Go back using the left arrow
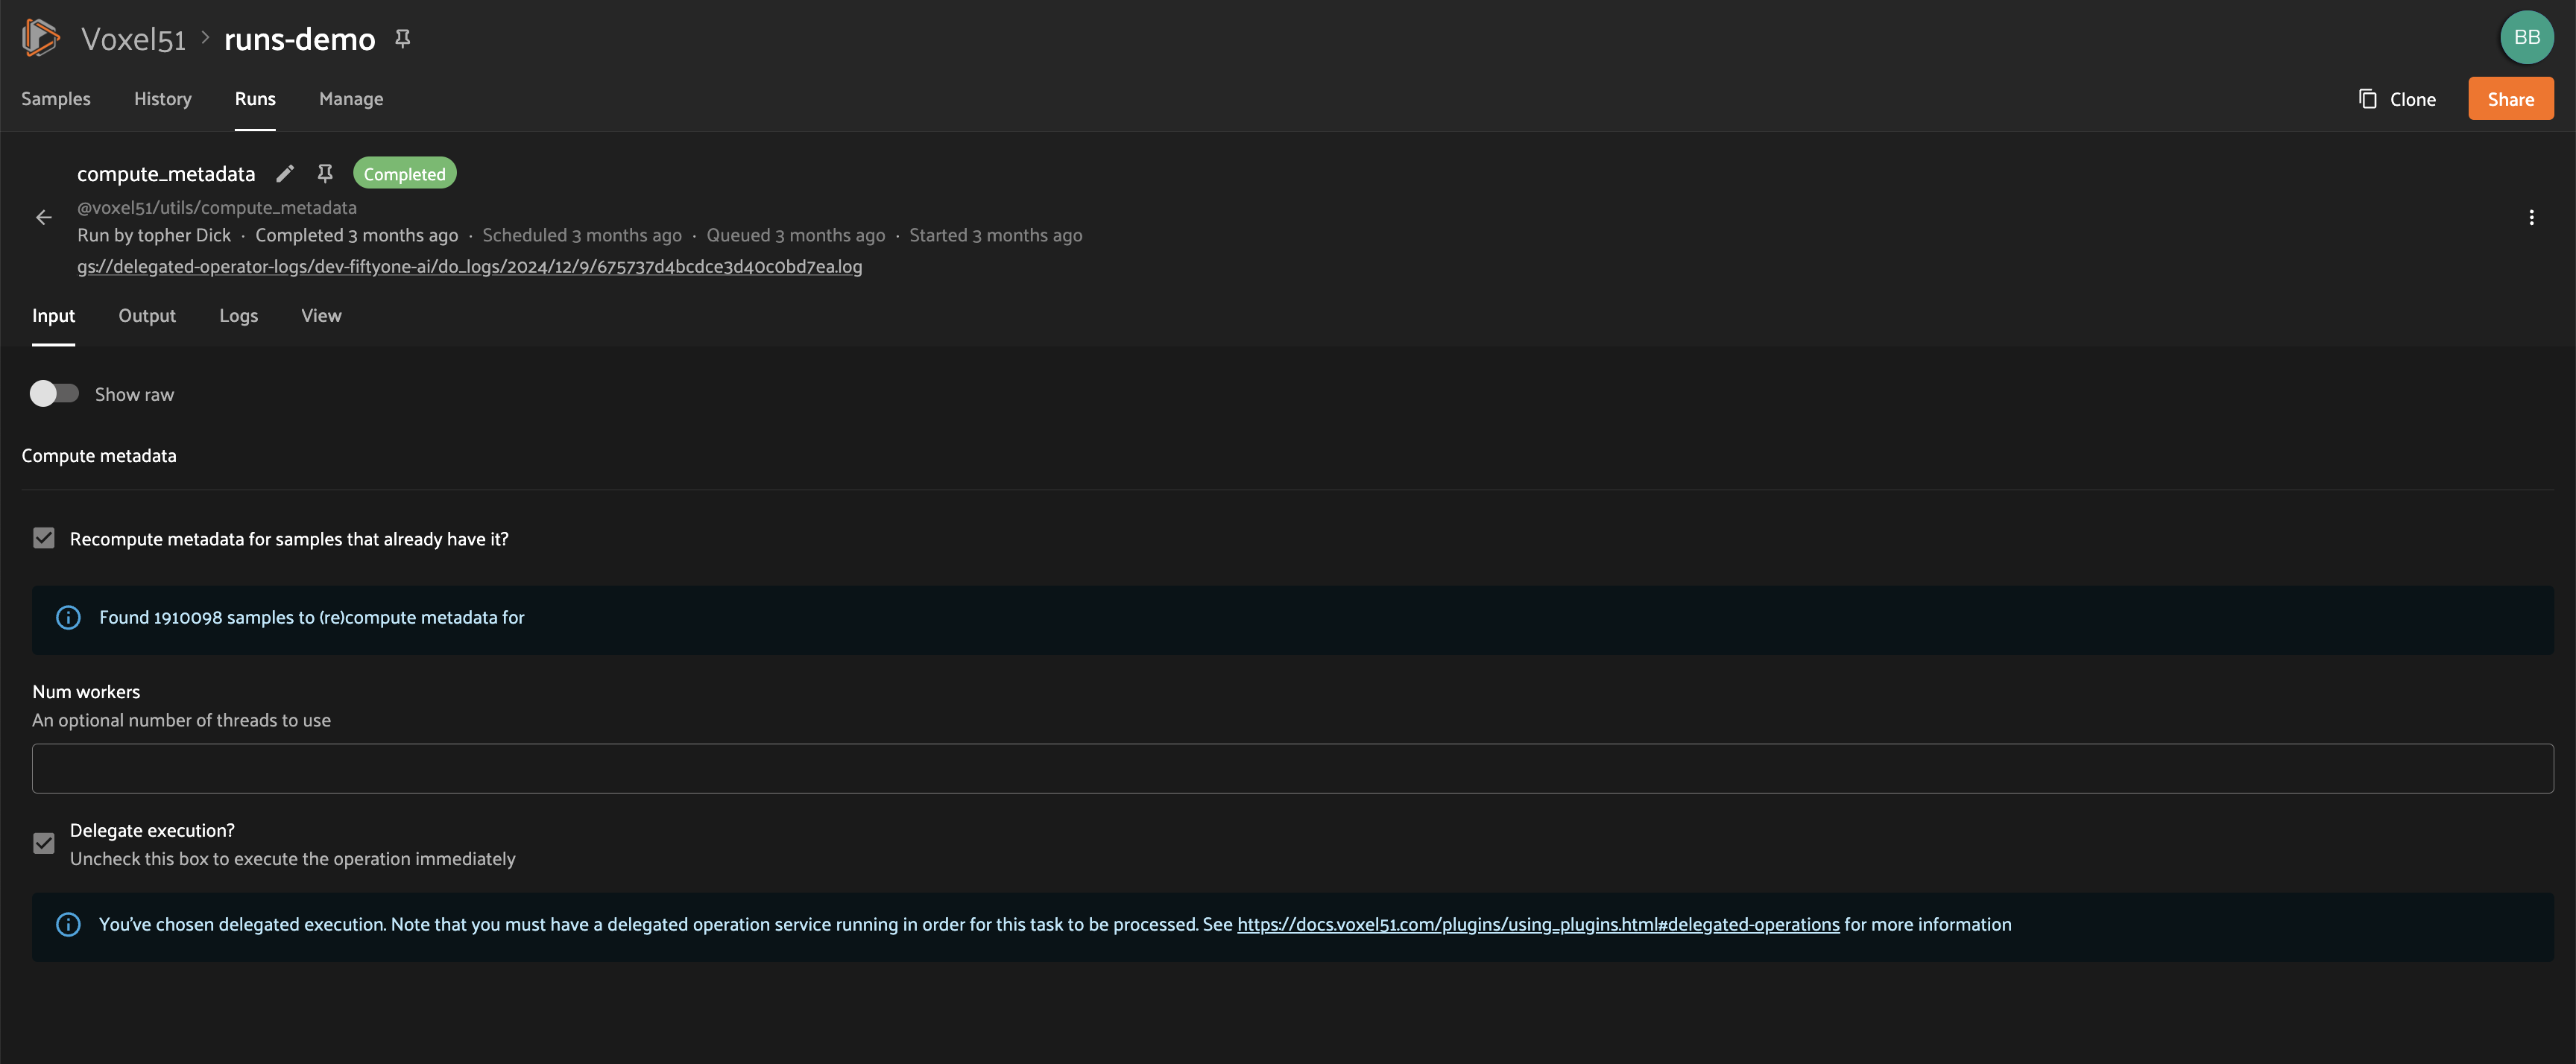Image resolution: width=2576 pixels, height=1064 pixels. click(x=44, y=218)
